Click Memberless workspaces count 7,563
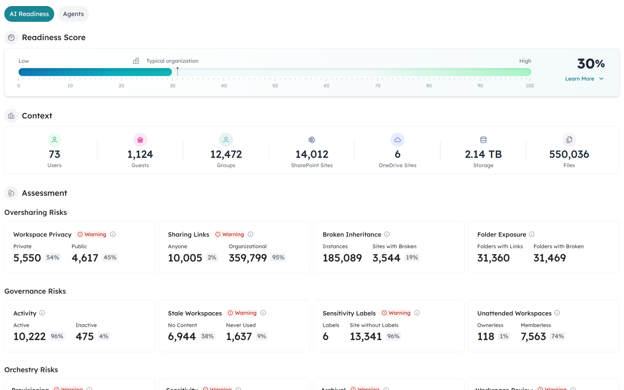624x390 pixels. click(x=533, y=337)
